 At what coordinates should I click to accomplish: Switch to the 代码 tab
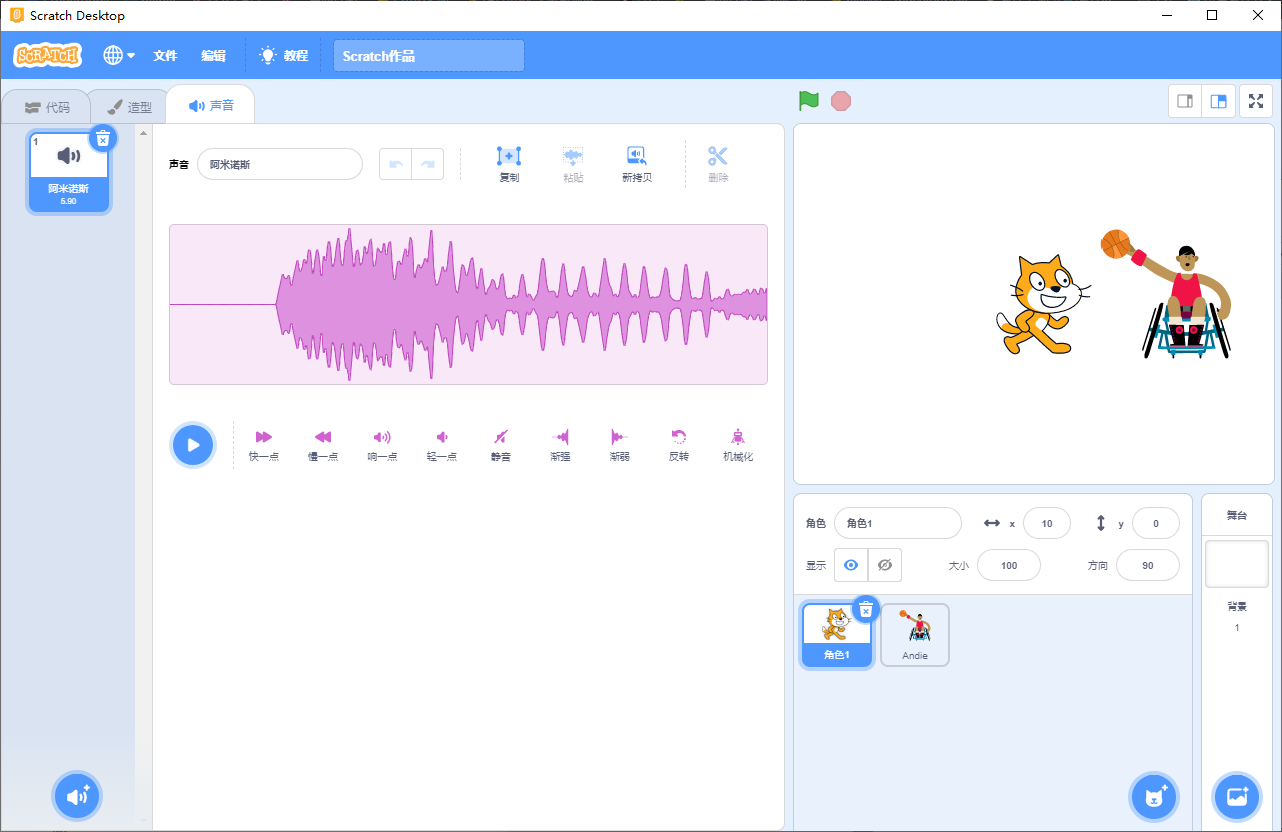point(48,107)
